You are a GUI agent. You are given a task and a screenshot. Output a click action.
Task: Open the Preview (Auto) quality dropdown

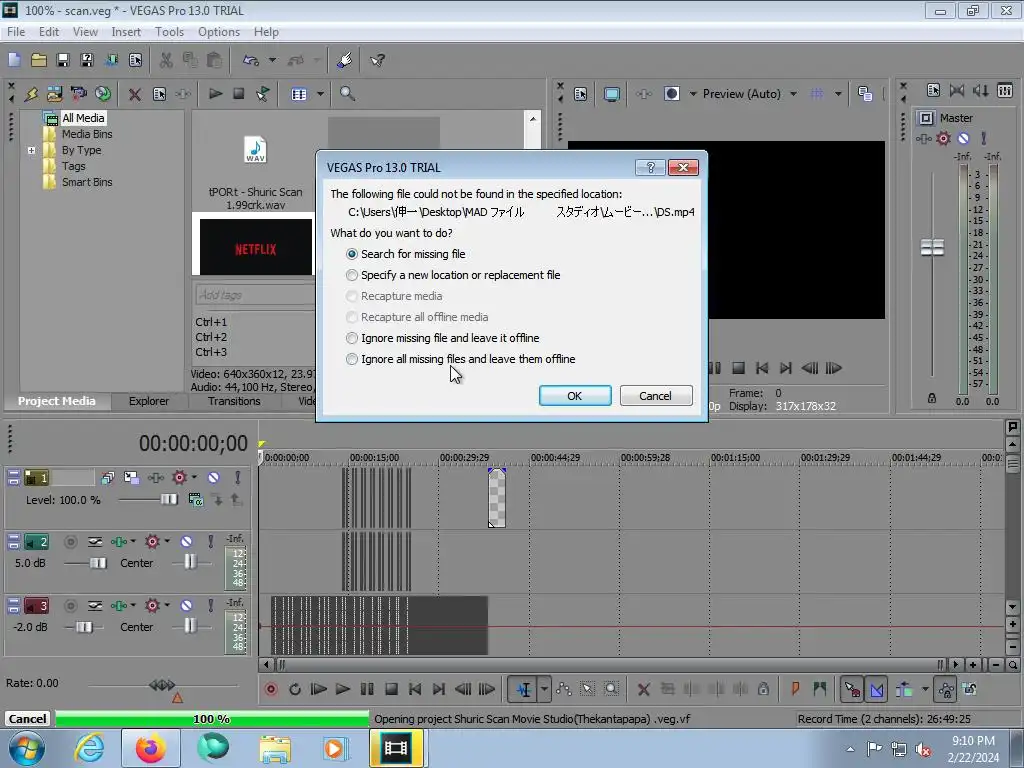tap(793, 94)
